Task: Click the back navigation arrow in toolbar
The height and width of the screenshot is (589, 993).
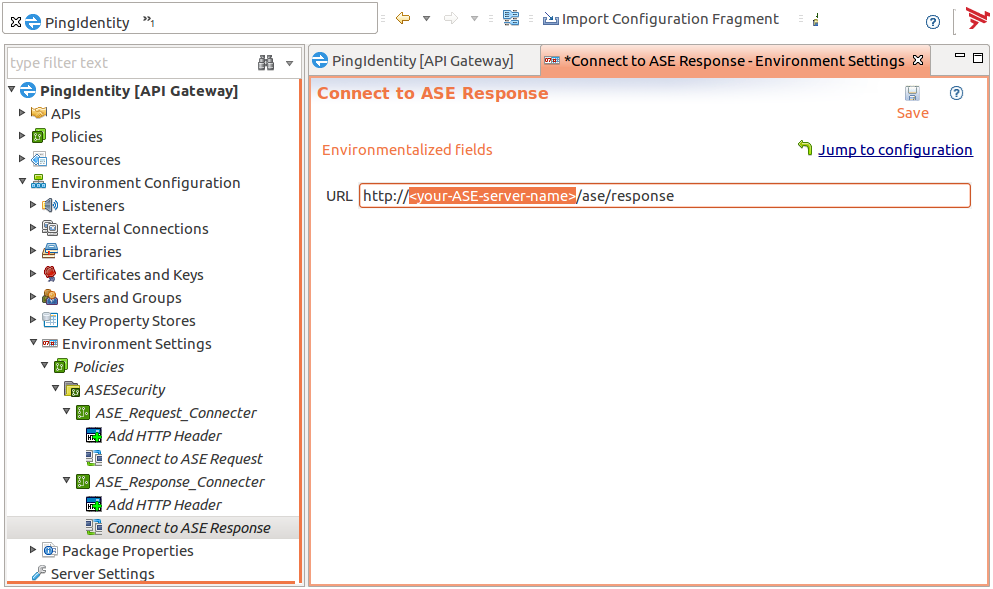Action: (x=403, y=19)
